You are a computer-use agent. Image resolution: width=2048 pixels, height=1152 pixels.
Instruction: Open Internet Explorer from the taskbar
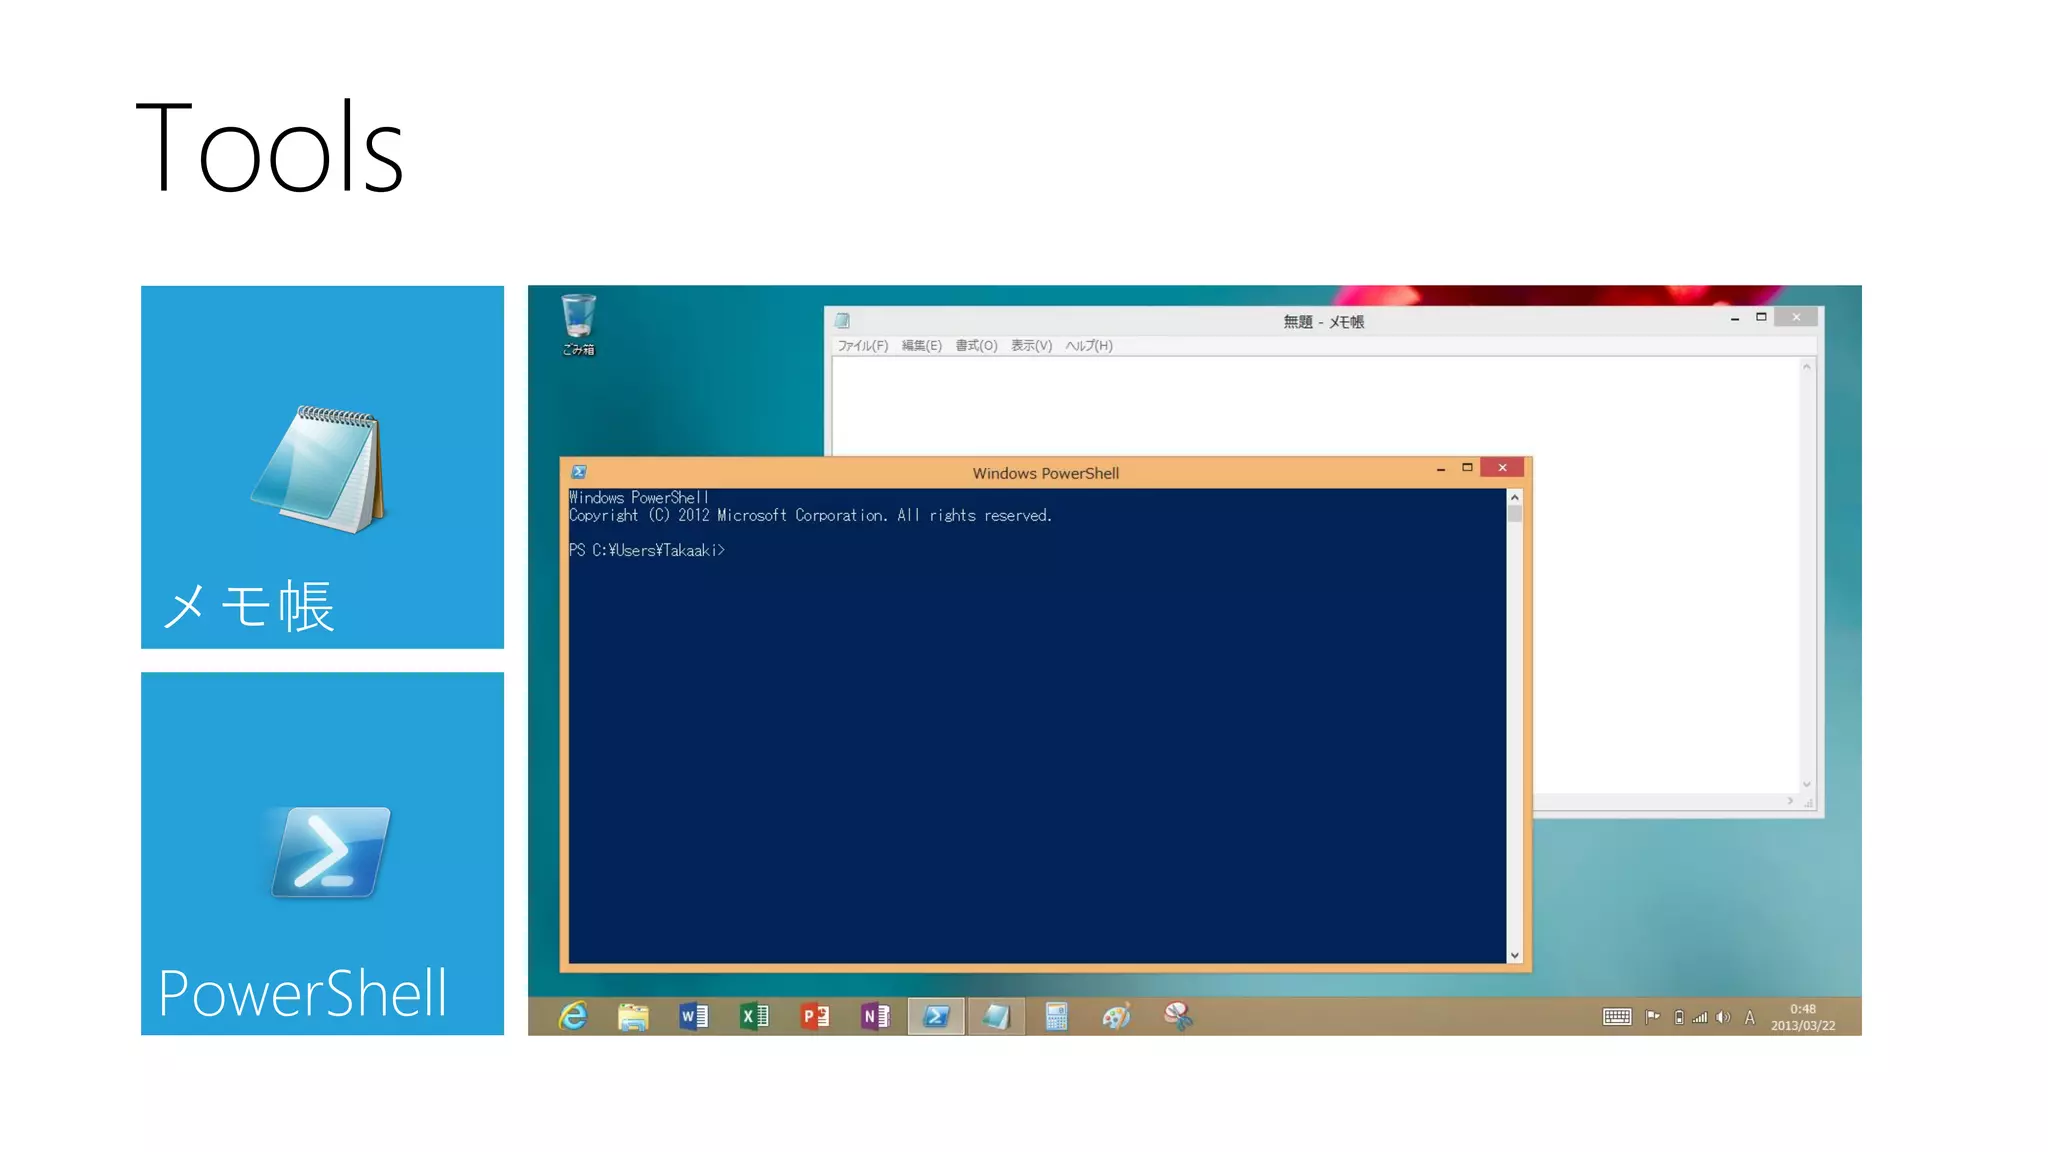click(573, 1016)
